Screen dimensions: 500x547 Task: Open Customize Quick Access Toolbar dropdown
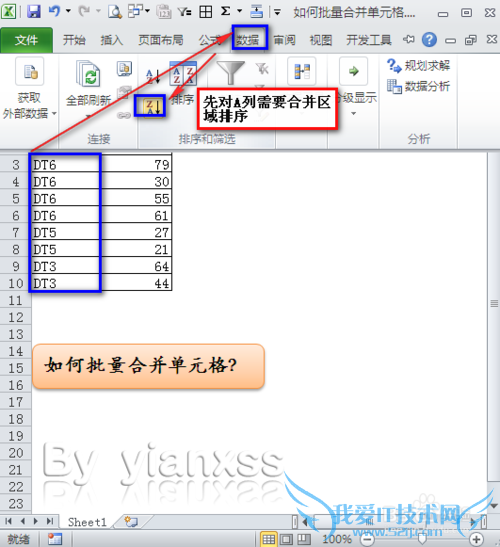pyautogui.click(x=277, y=13)
